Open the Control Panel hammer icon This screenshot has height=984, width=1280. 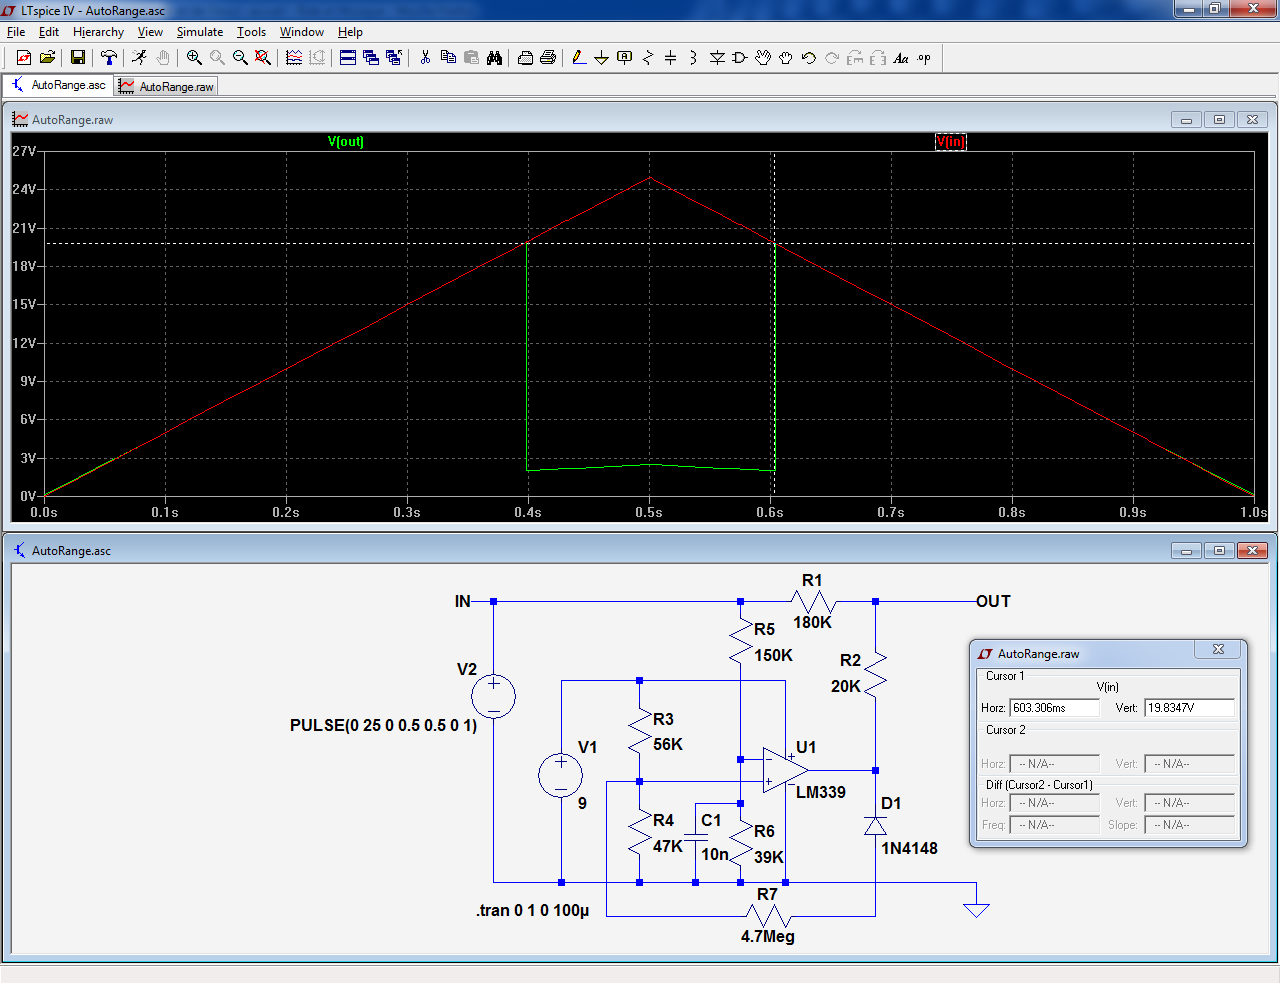point(109,58)
